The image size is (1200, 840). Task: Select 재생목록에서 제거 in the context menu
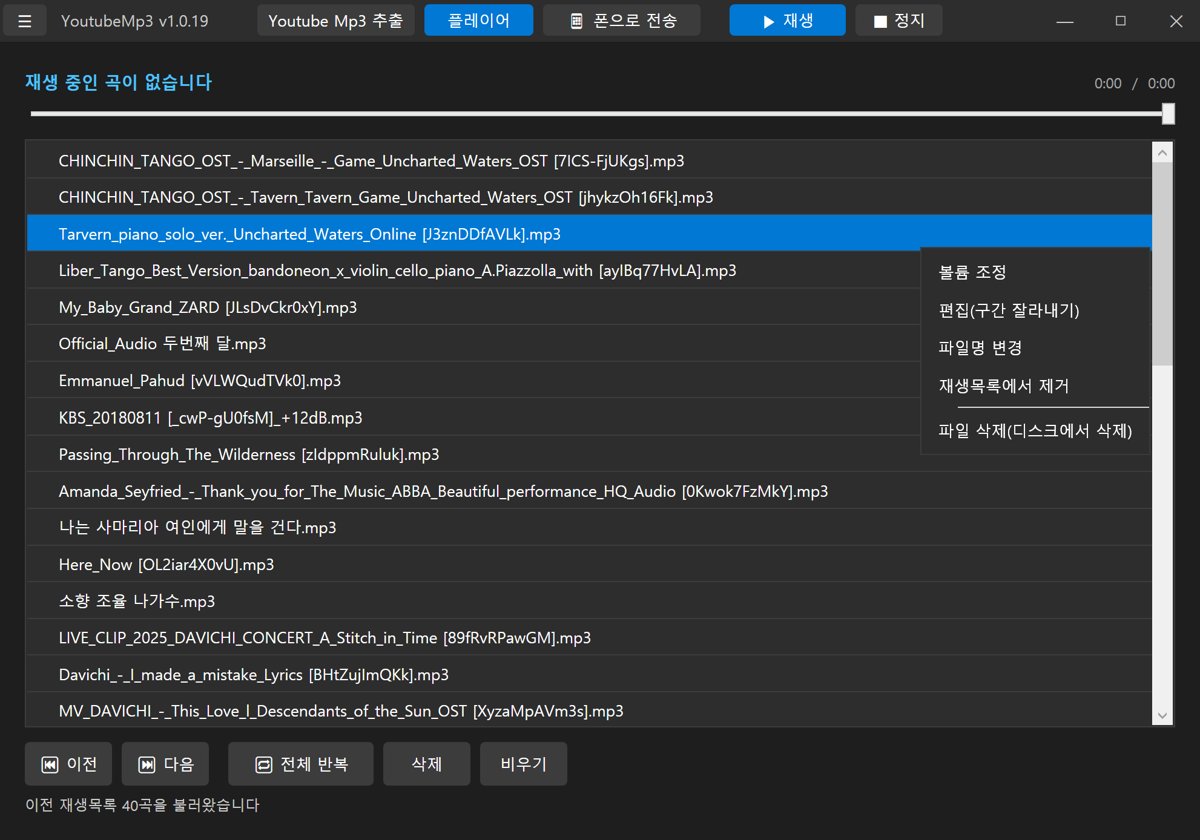pyautogui.click(x=1035, y=386)
